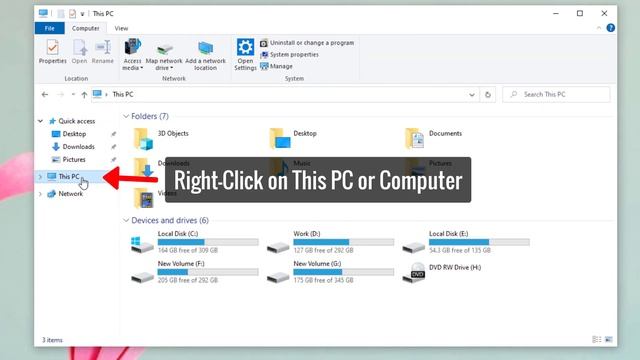The width and height of the screenshot is (640, 360).
Task: Click "175 GB free of 345 GB" text
Action: click(x=323, y=280)
